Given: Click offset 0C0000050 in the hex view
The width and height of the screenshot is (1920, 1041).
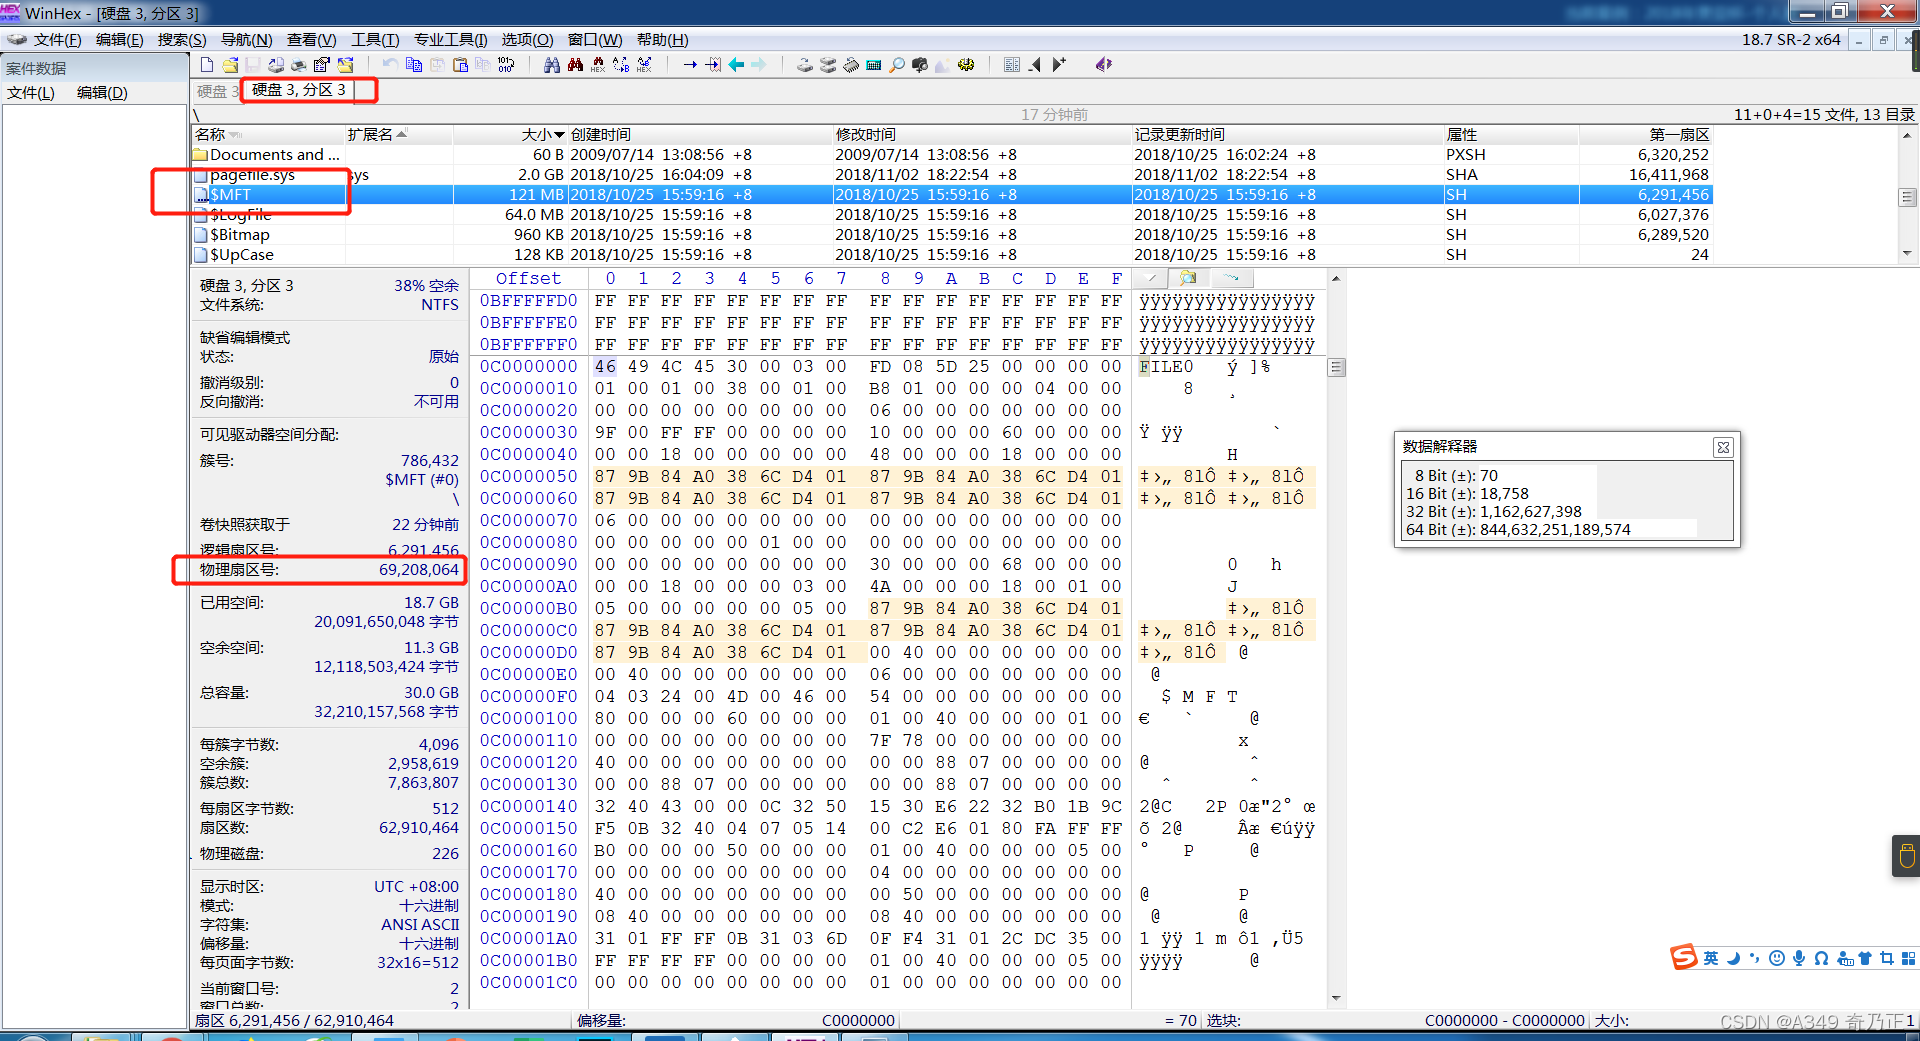Looking at the screenshot, I should click(x=528, y=477).
